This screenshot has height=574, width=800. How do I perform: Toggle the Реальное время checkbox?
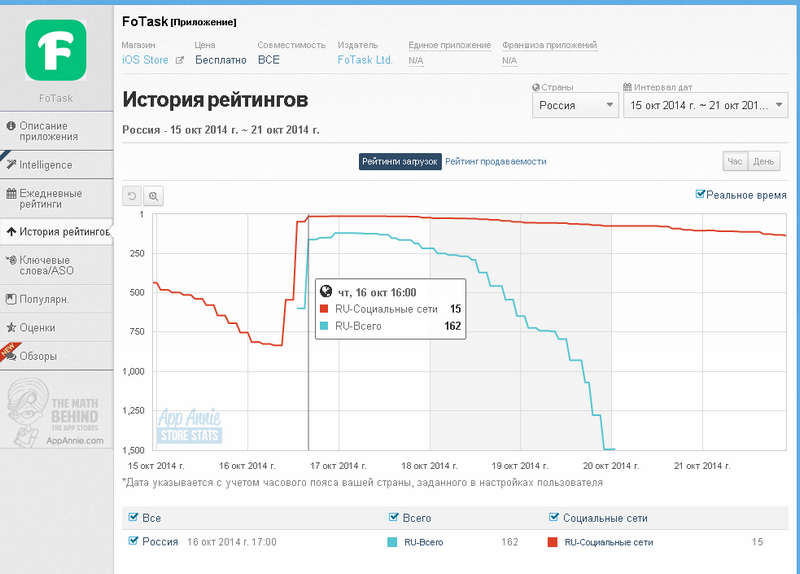[x=701, y=194]
